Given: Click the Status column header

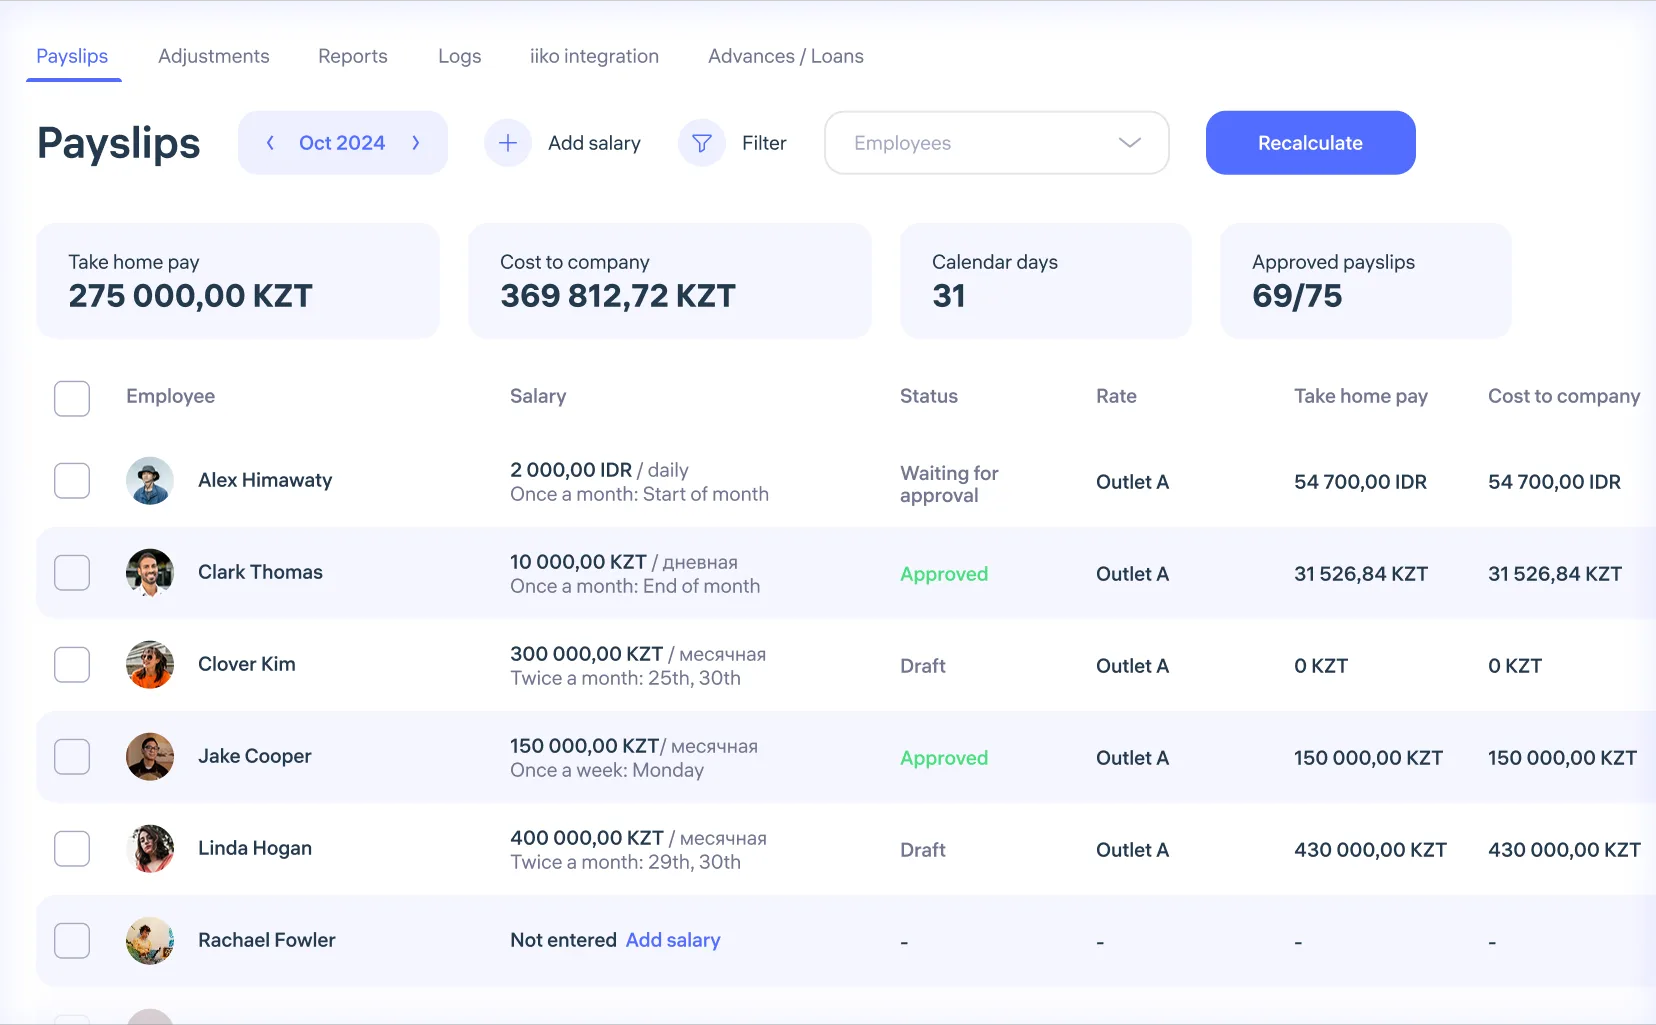Looking at the screenshot, I should (929, 396).
